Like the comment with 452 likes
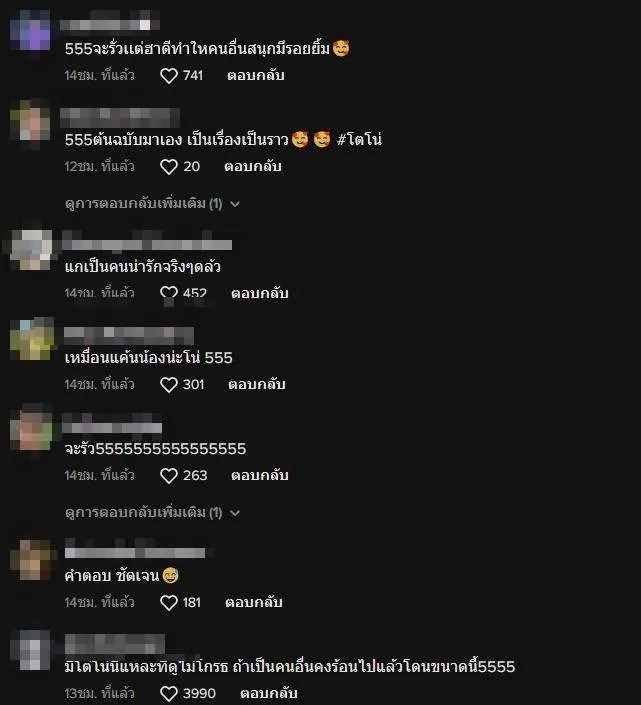Screen dimensions: 641x705 (169, 294)
